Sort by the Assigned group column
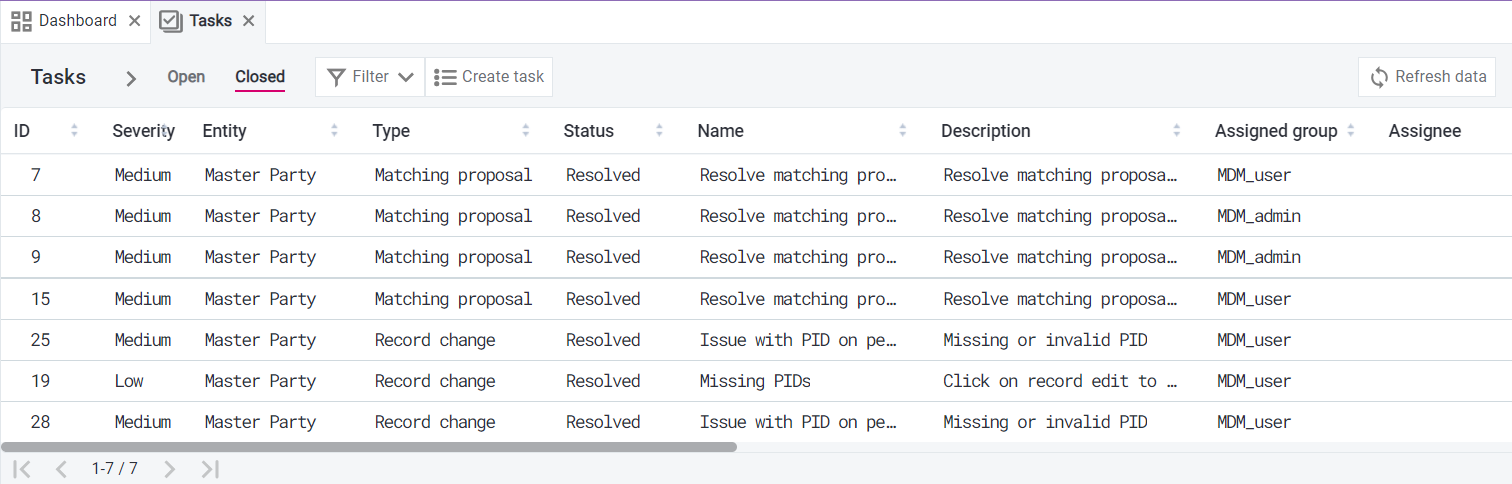Screen dimensions: 1512x484 tap(1351, 131)
